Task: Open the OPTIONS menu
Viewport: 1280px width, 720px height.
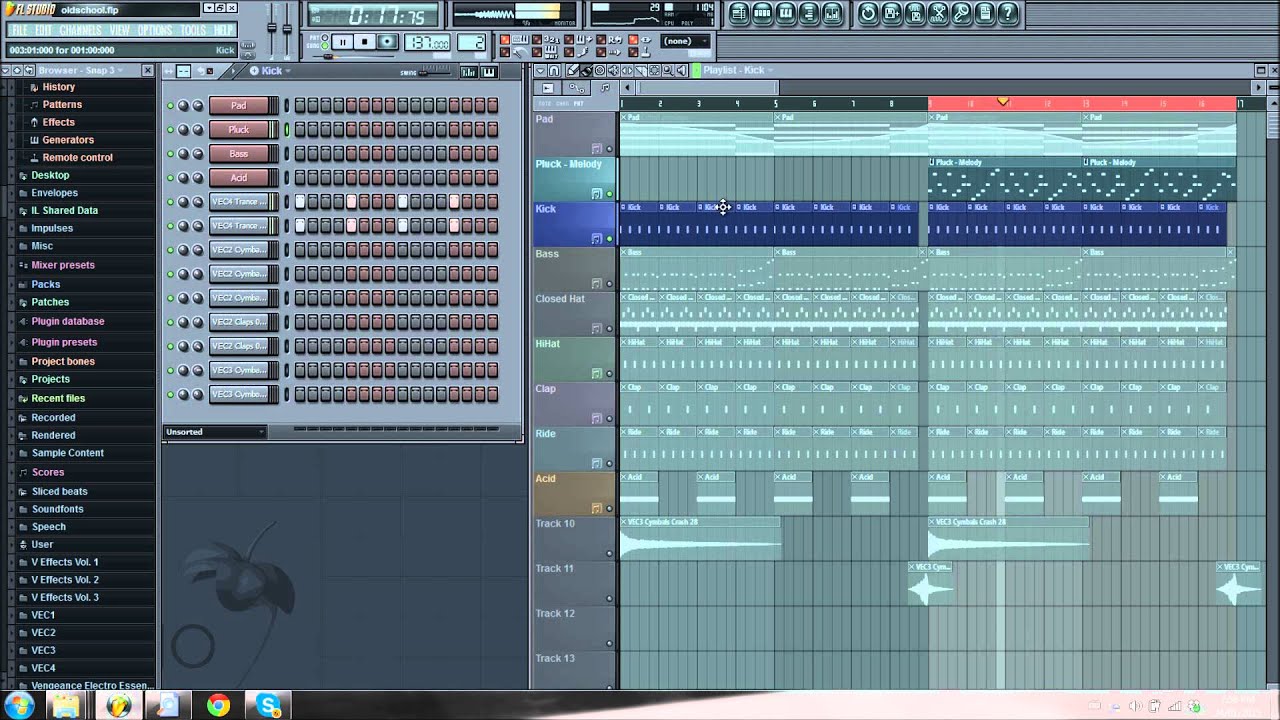Action: coord(155,30)
